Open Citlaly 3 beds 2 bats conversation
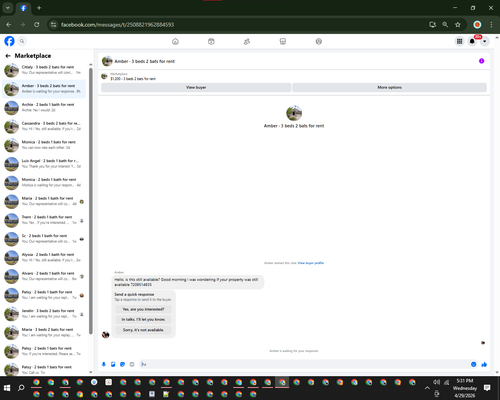Screen dimensions: 500x400 pos(44,70)
